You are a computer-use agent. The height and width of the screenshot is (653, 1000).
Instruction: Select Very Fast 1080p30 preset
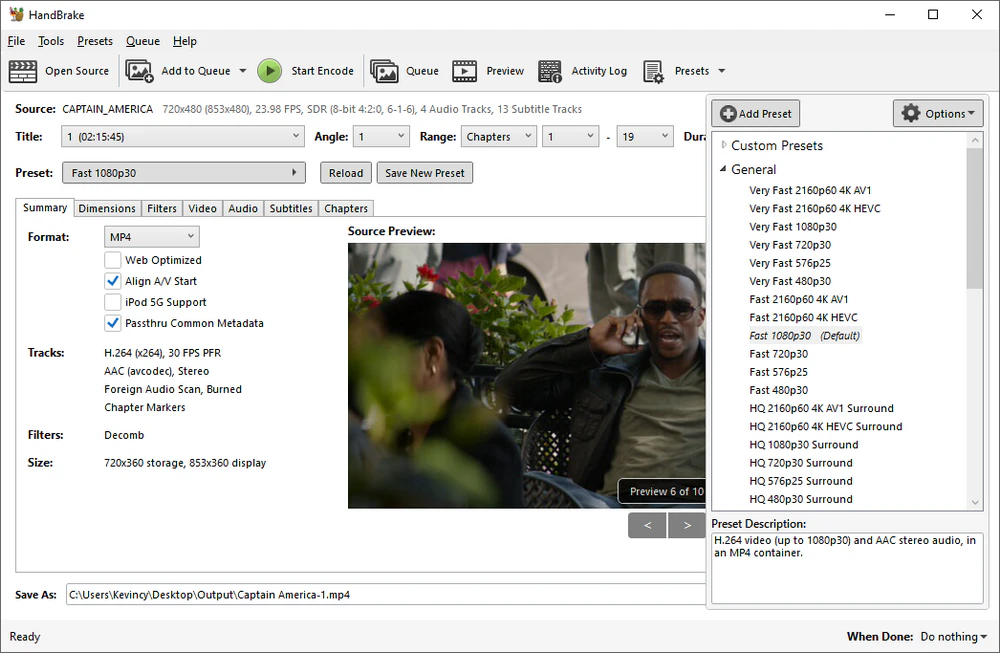click(793, 226)
